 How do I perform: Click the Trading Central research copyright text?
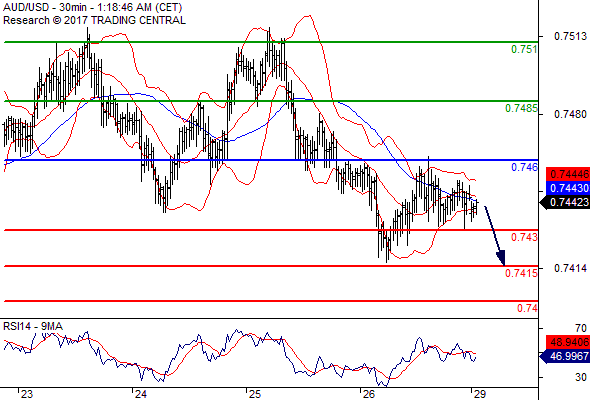[94, 20]
